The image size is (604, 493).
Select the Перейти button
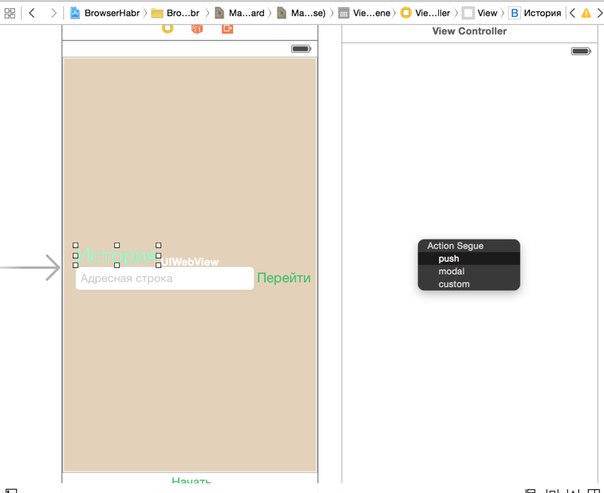284,278
